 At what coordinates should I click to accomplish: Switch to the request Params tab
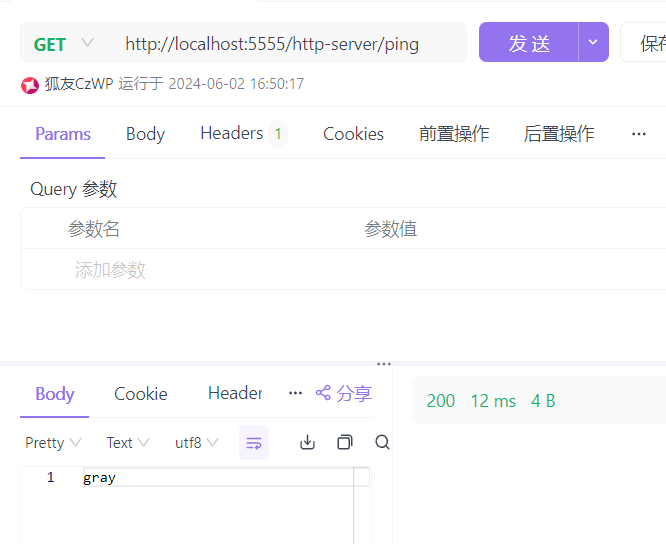coord(63,134)
